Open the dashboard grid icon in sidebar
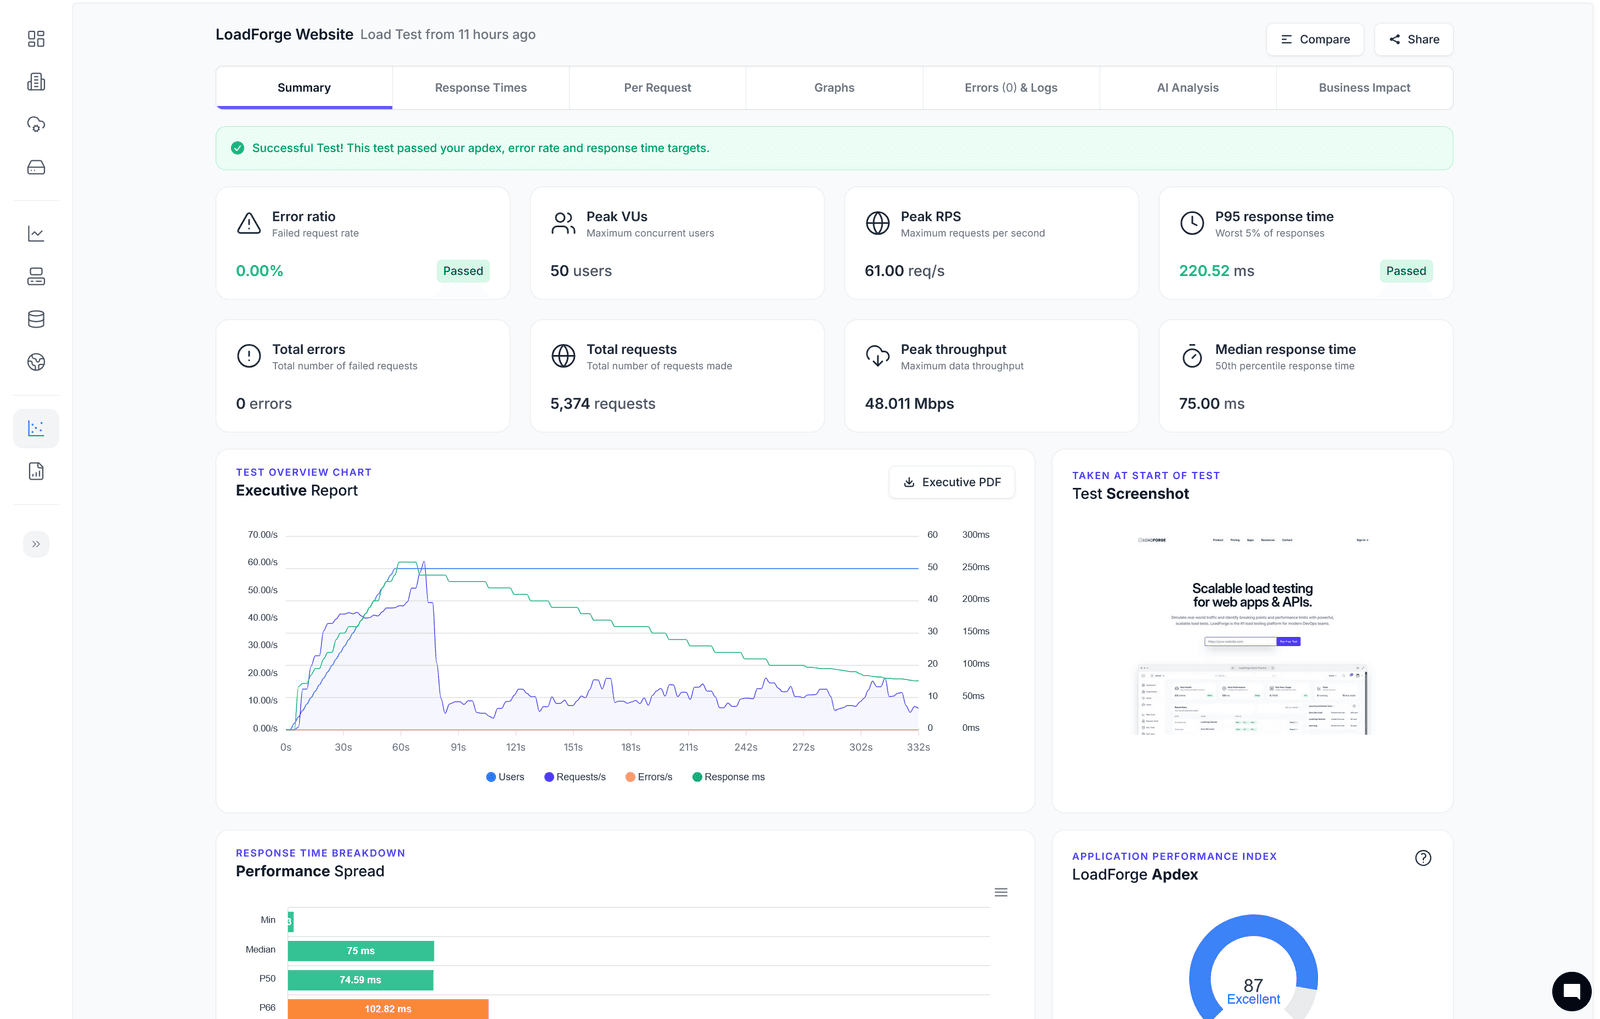1600x1019 pixels. (36, 39)
